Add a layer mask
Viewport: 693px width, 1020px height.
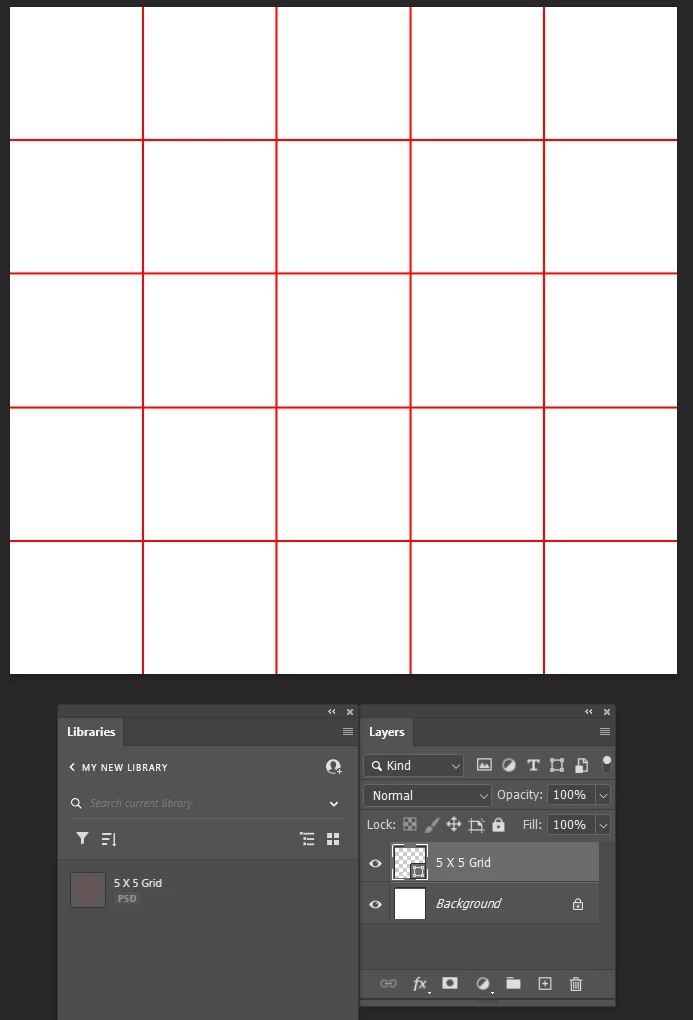[x=450, y=983]
